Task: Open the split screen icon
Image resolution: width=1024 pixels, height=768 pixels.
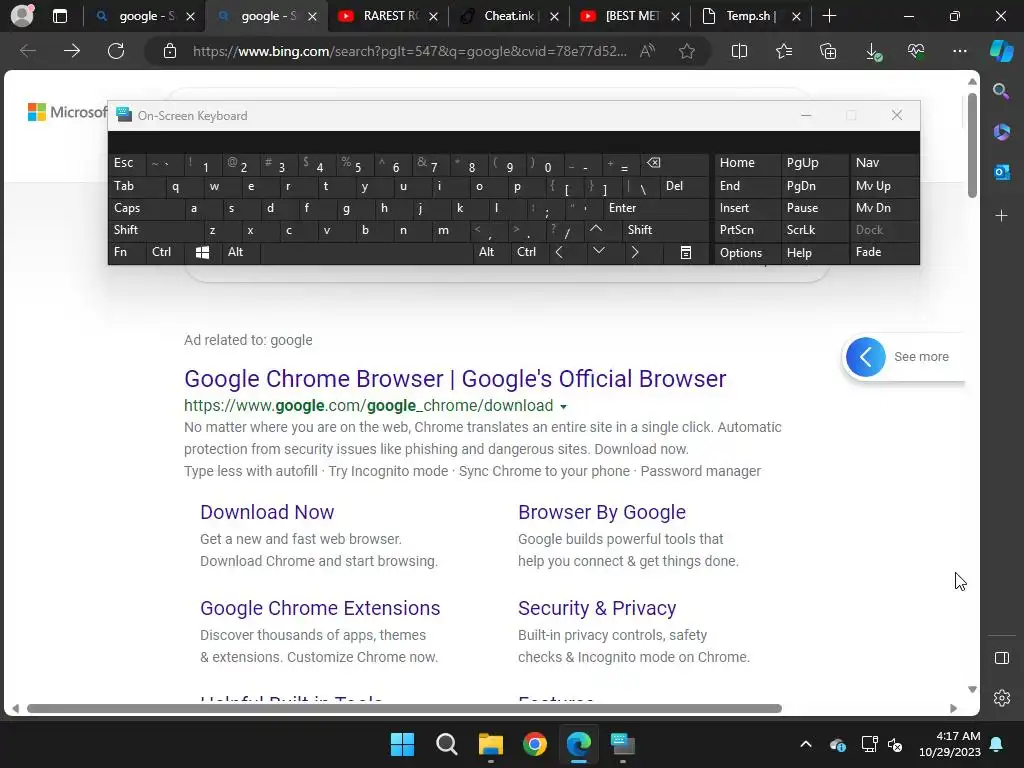Action: [x=739, y=51]
